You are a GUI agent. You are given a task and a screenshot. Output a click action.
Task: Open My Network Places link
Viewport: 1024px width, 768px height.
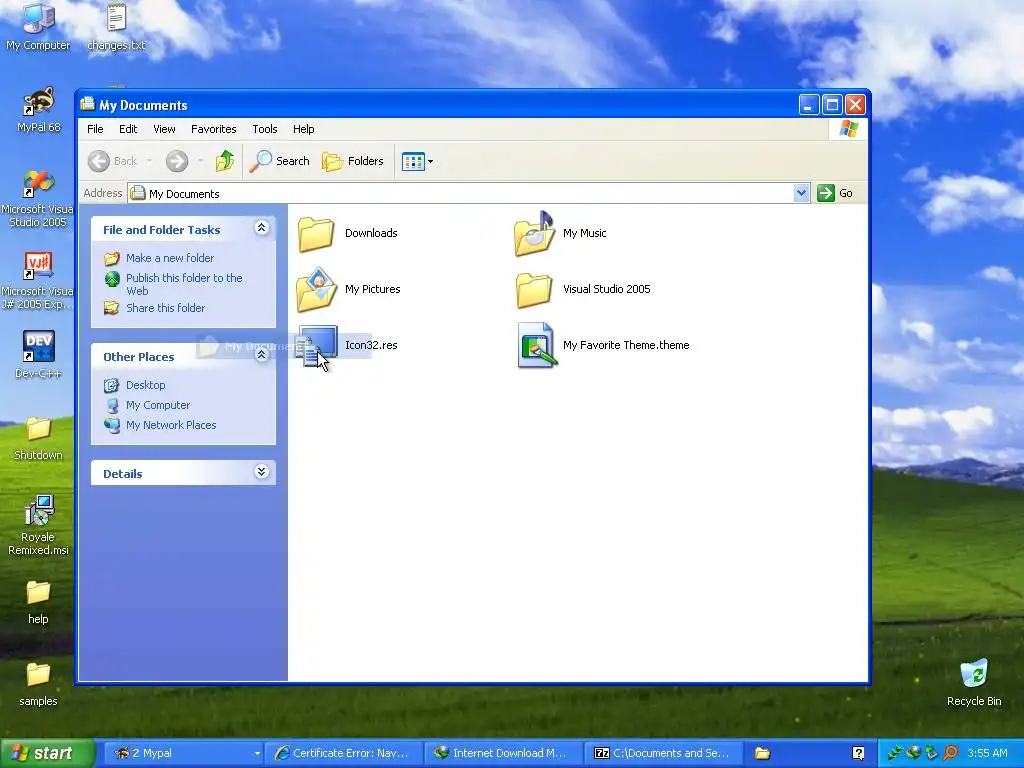click(x=170, y=425)
